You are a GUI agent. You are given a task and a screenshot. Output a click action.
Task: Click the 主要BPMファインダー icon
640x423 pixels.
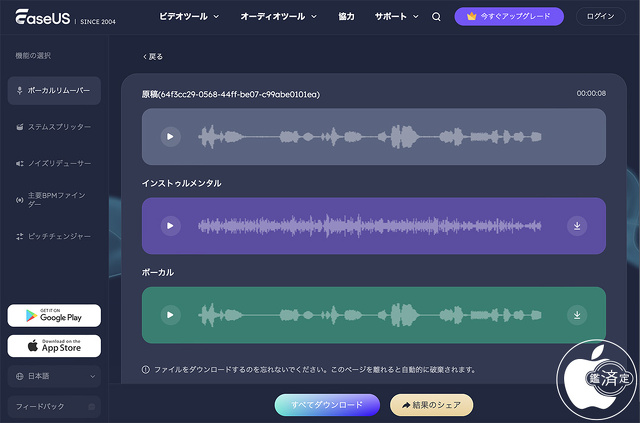19,200
